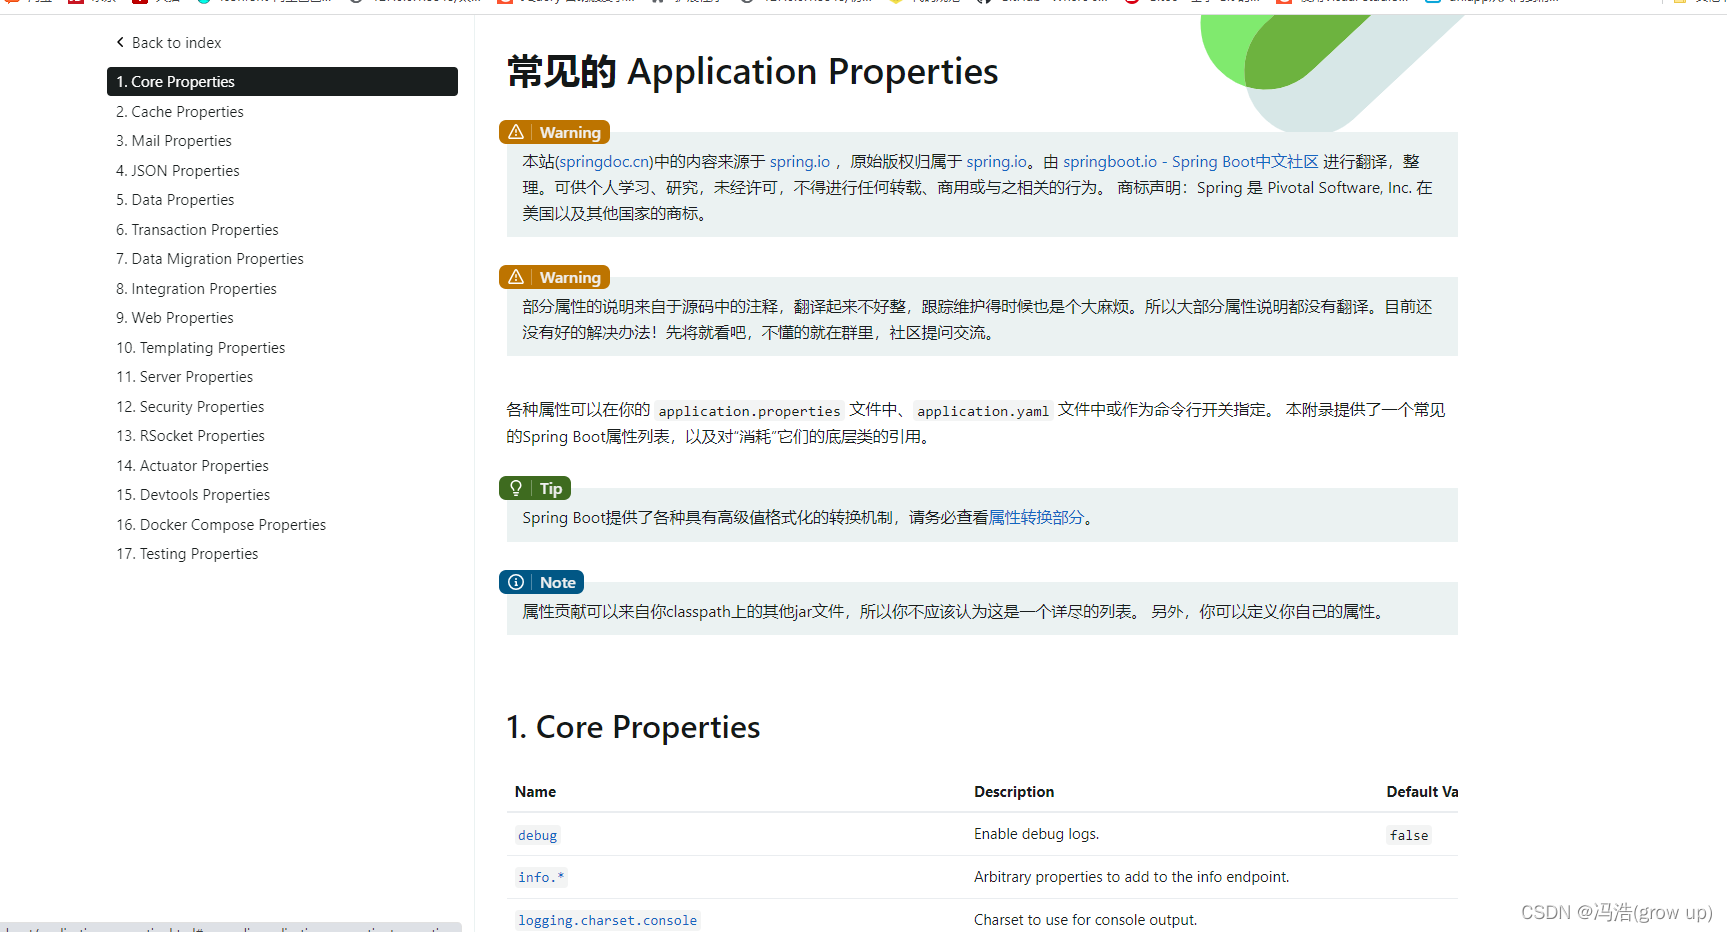Screen dimensions: 1727x932
Task: Follow the springdoc.cn link in warning
Action: [x=605, y=162]
